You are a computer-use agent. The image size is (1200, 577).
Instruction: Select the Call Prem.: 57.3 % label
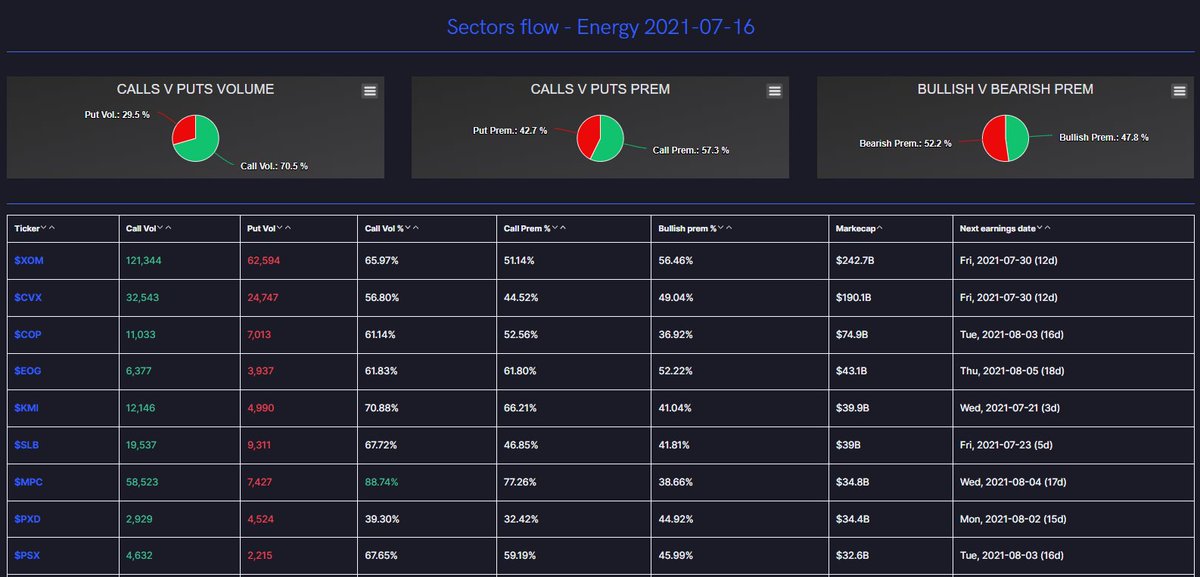click(x=691, y=151)
